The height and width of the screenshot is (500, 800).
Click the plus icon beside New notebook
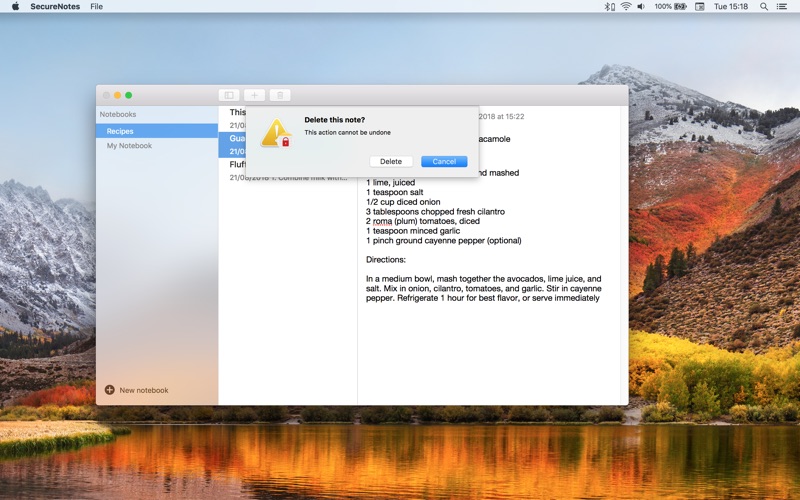point(109,390)
